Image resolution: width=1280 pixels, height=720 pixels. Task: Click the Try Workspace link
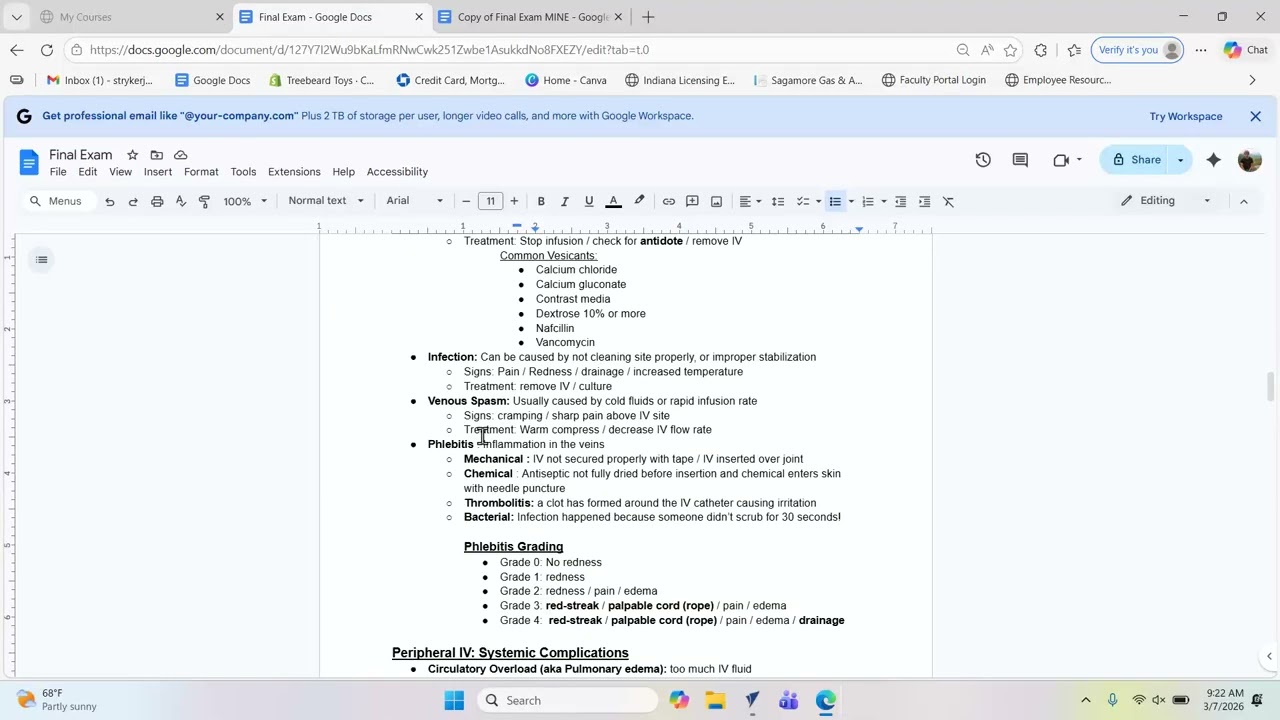click(1186, 116)
